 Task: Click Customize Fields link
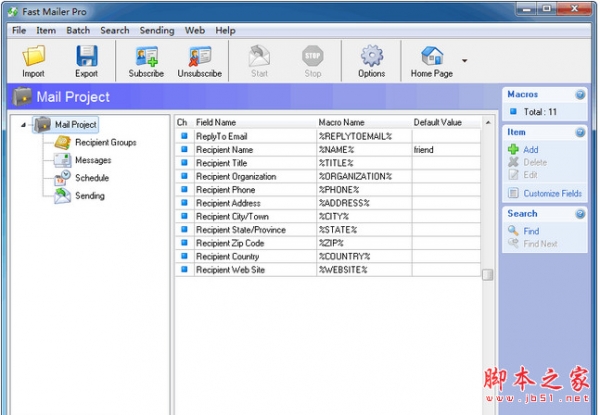tap(553, 194)
